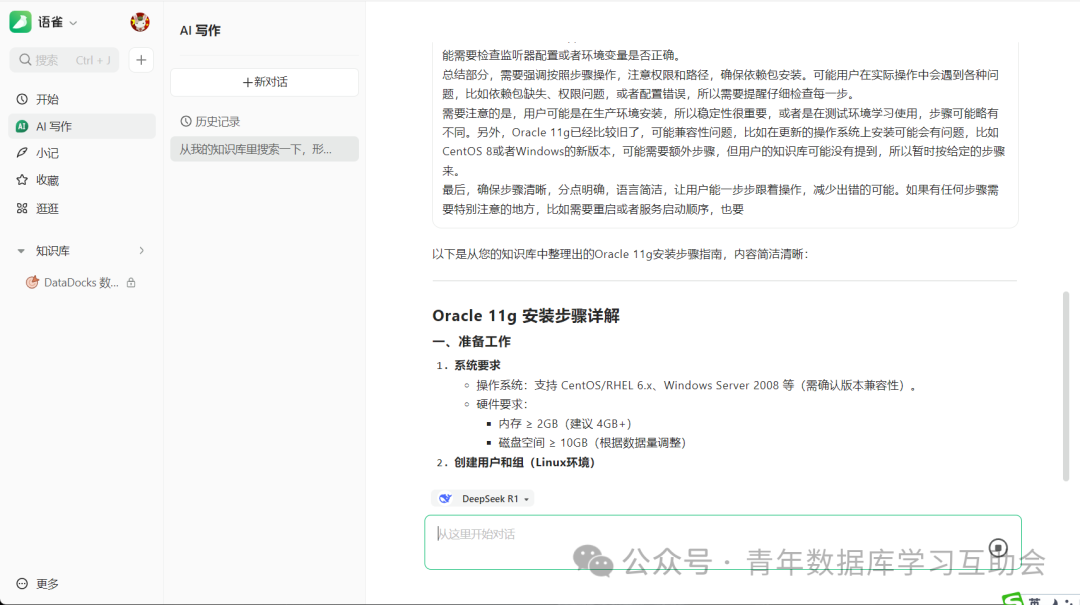Click the clock icon beside 开始
This screenshot has height=605, width=1080.
tap(22, 99)
